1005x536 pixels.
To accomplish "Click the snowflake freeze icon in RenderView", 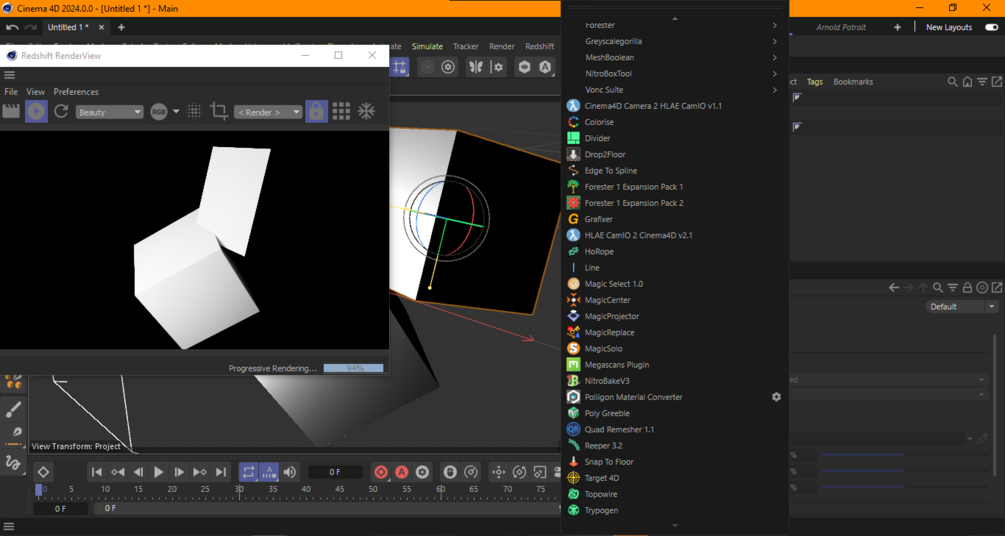I will pos(366,112).
